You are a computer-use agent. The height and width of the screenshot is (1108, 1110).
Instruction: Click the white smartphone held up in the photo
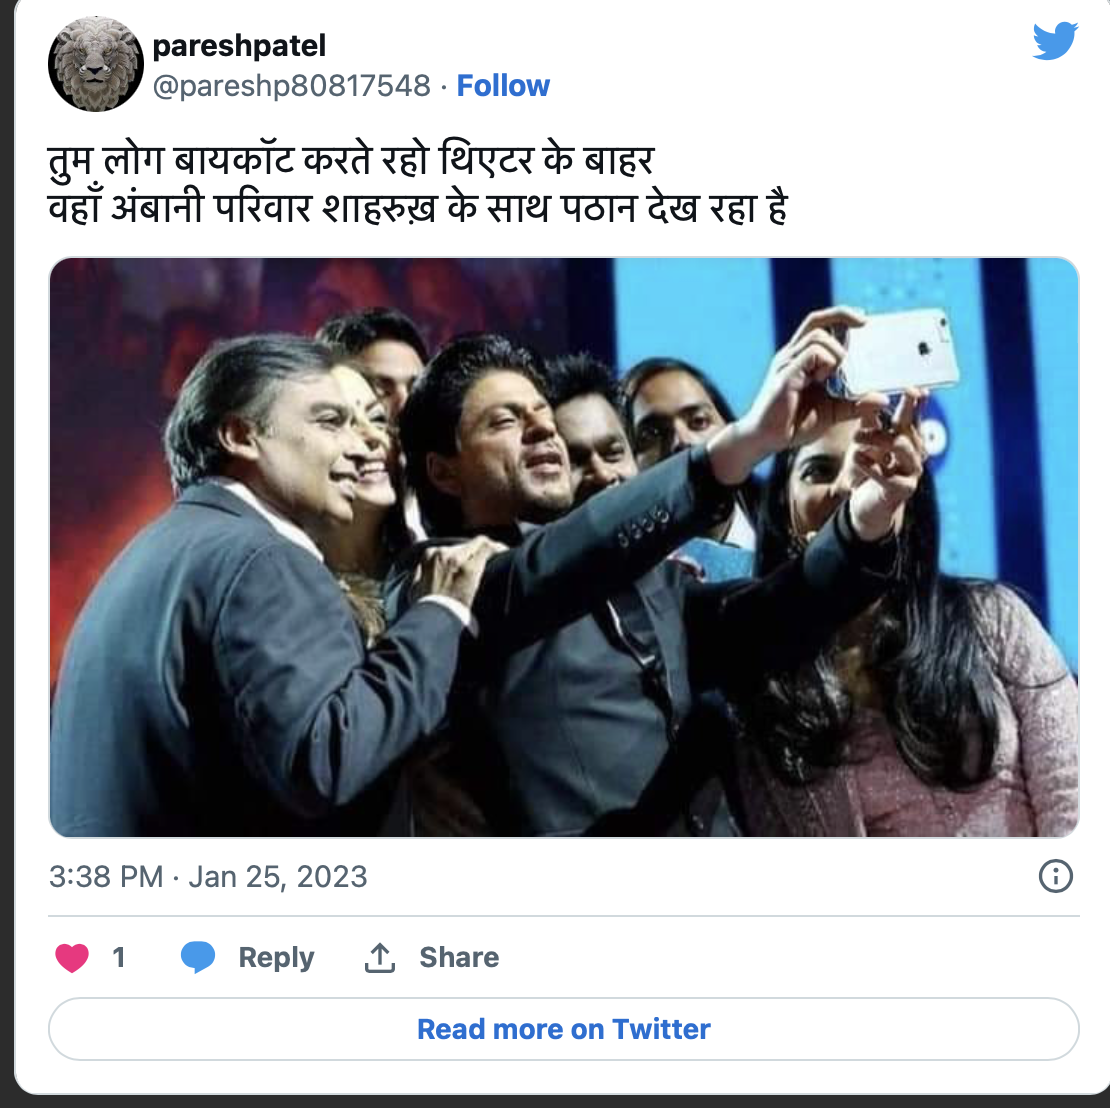click(x=898, y=353)
